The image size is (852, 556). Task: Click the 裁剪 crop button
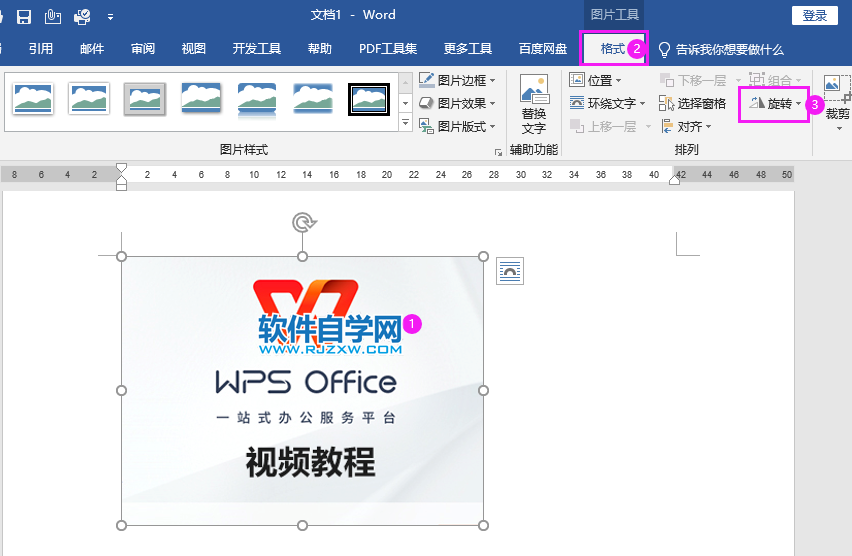pyautogui.click(x=837, y=102)
